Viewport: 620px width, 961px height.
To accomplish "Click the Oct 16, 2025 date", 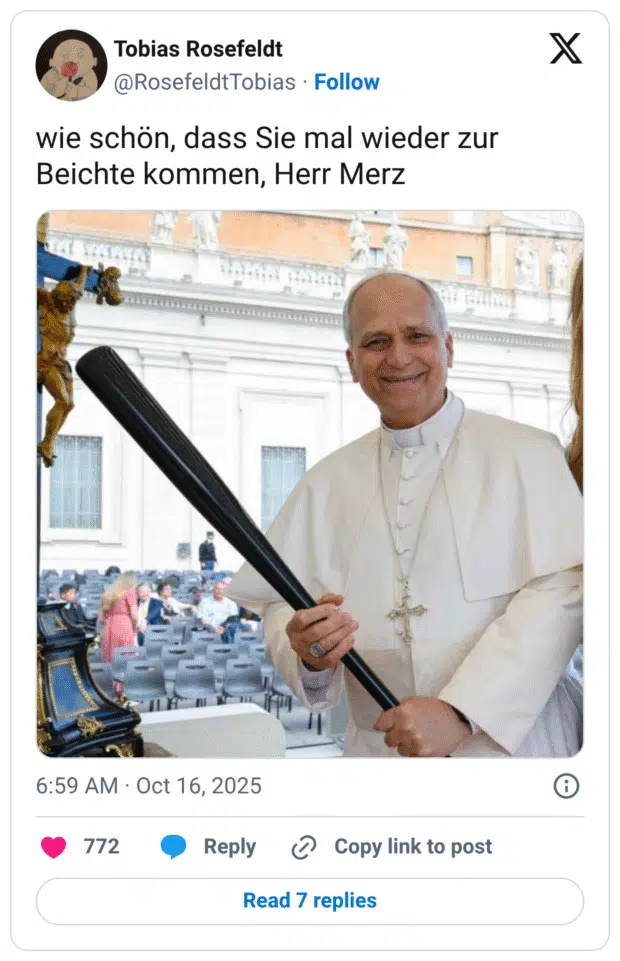I will [198, 786].
